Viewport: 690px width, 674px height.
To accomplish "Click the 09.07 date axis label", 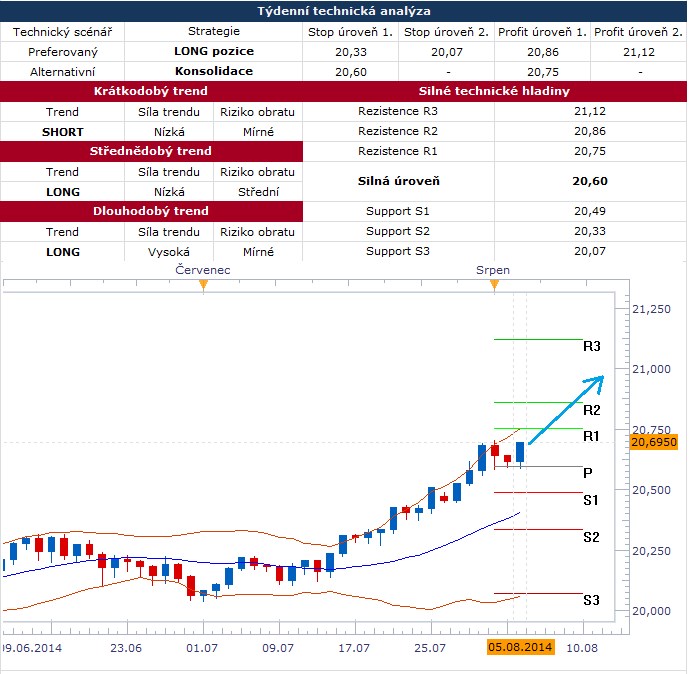I will pyautogui.click(x=278, y=648).
